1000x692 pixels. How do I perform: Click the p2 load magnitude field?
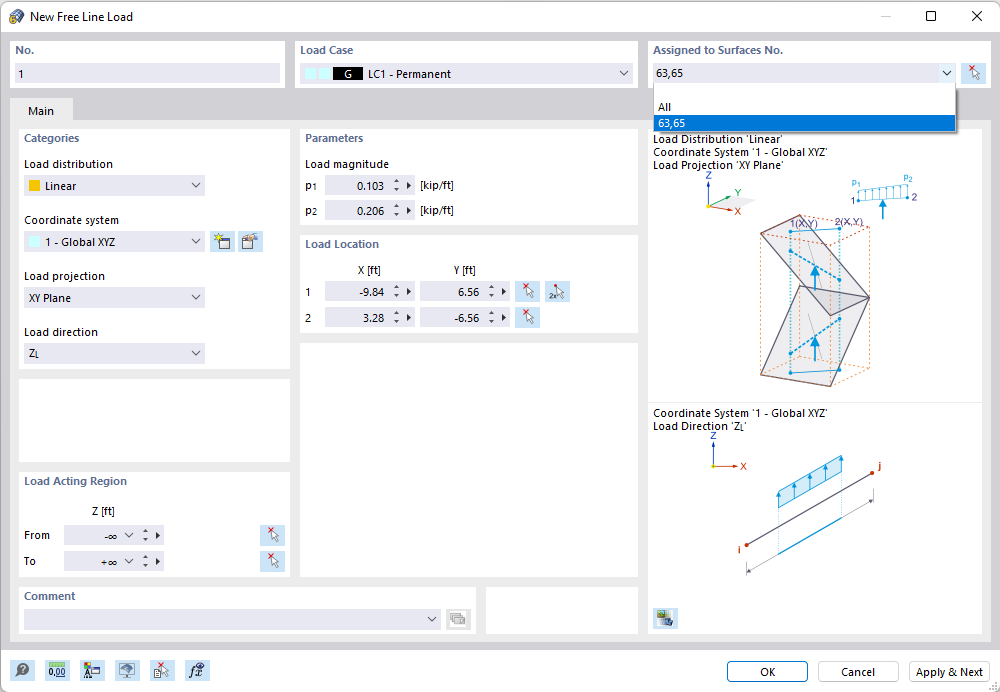tap(356, 210)
